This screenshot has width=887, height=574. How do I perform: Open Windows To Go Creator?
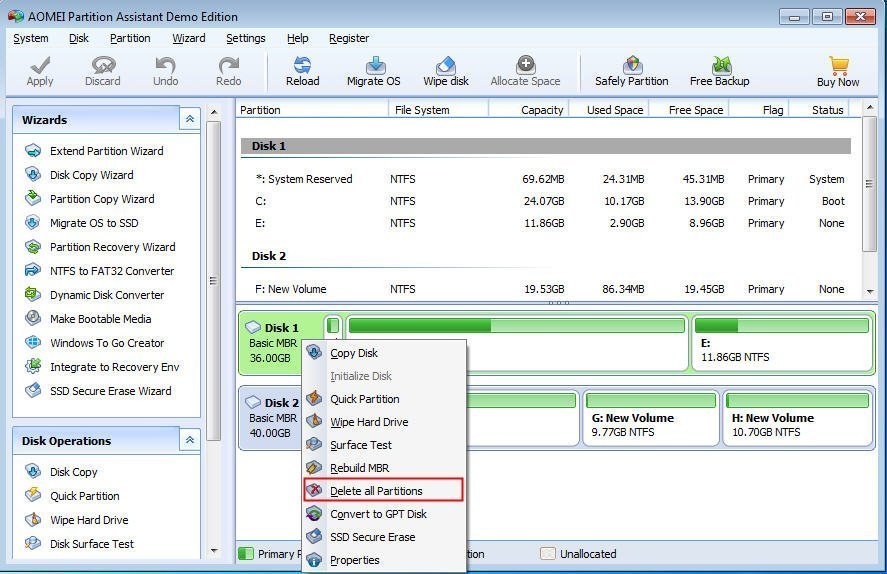(94, 343)
